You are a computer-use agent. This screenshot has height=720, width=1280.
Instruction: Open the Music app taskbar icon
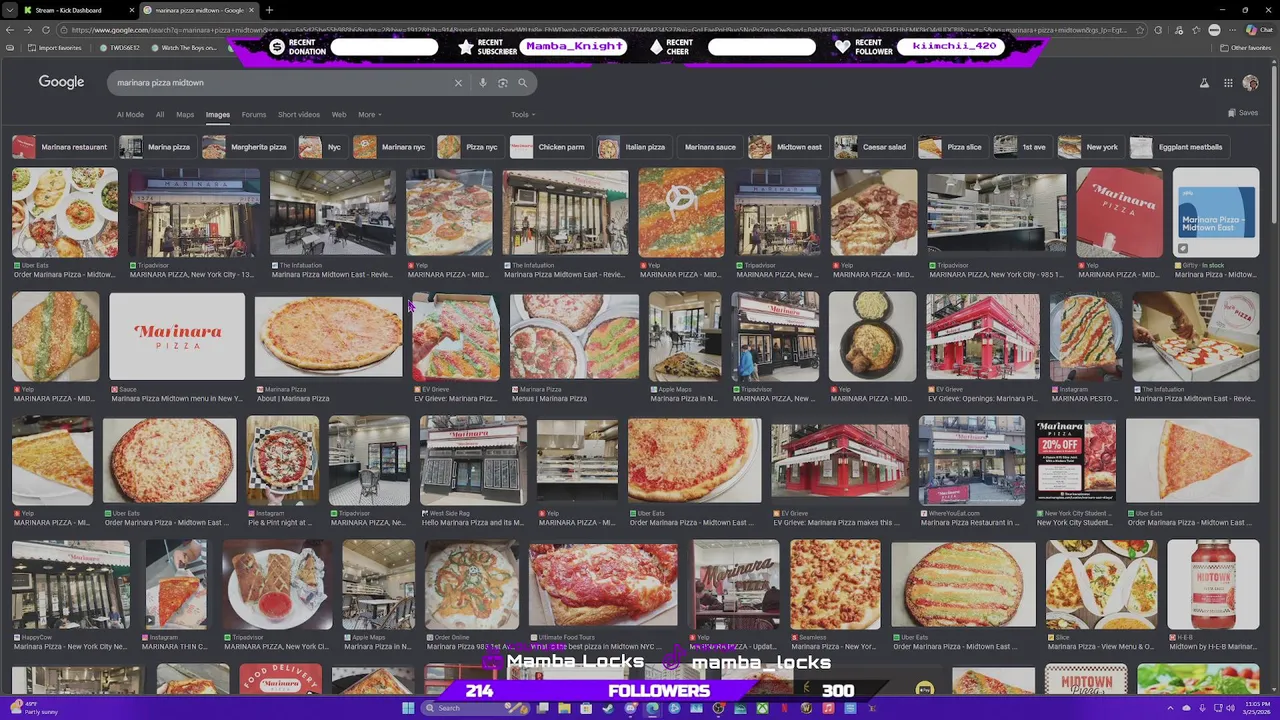coord(828,708)
